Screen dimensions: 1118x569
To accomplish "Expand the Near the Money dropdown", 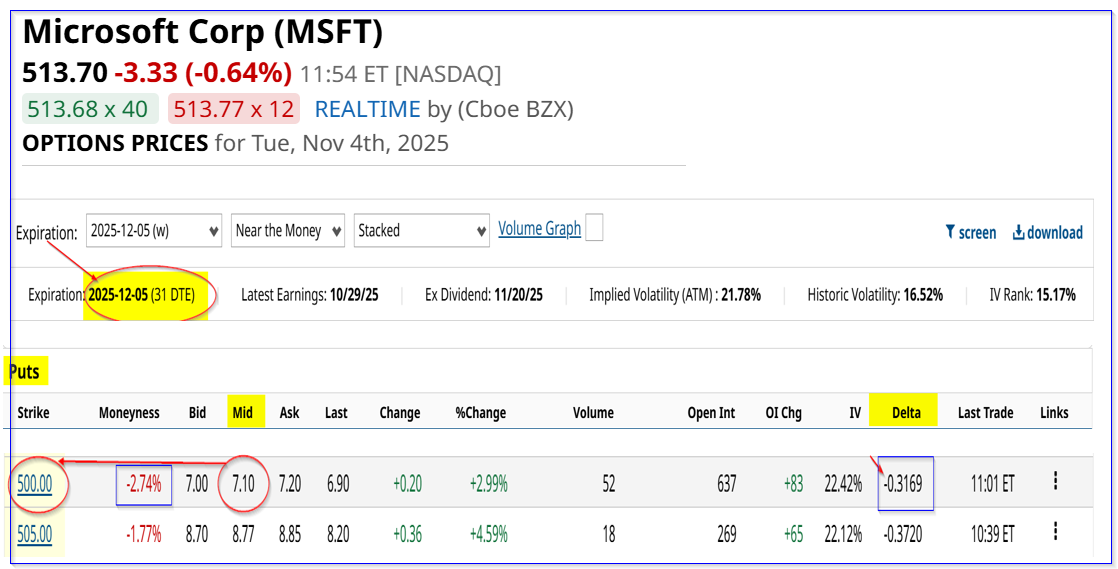I will click(x=288, y=230).
